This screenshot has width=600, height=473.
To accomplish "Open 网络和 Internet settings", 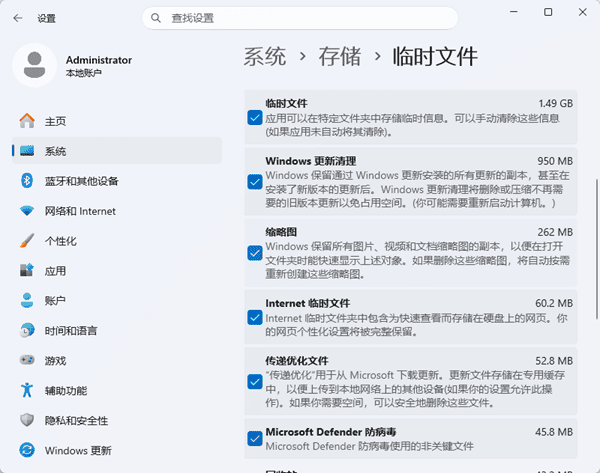I will pyautogui.click(x=117, y=211).
